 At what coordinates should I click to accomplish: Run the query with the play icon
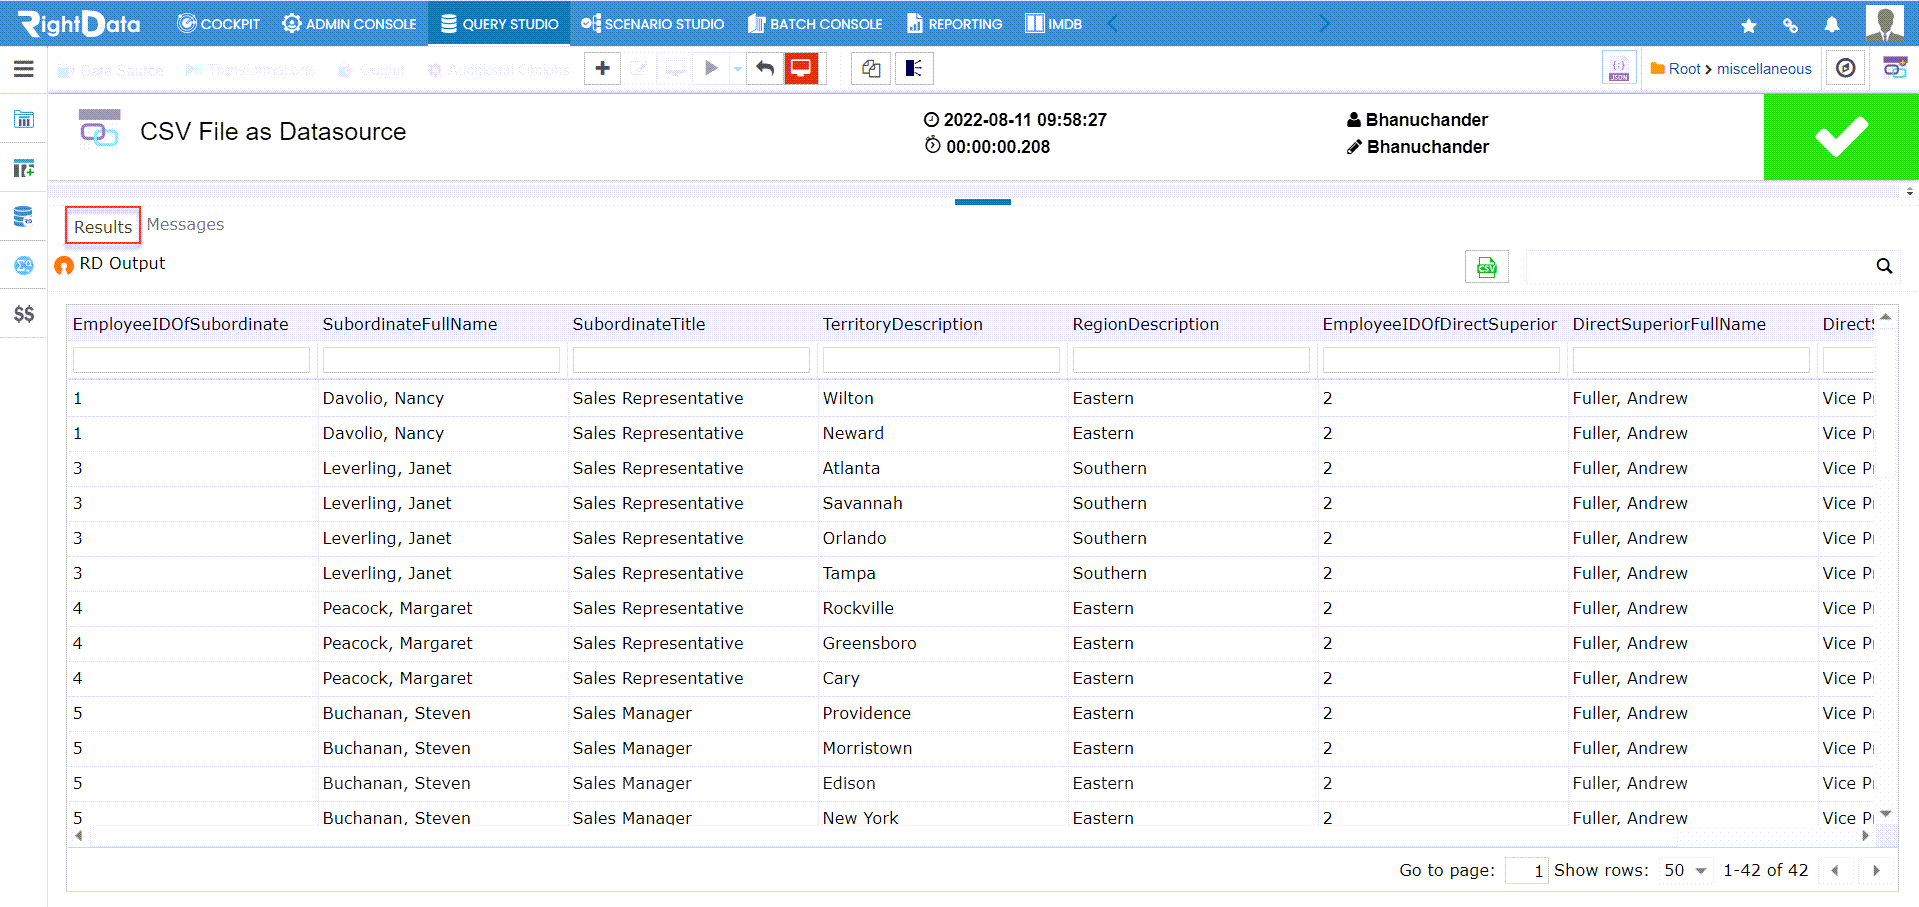pyautogui.click(x=711, y=68)
